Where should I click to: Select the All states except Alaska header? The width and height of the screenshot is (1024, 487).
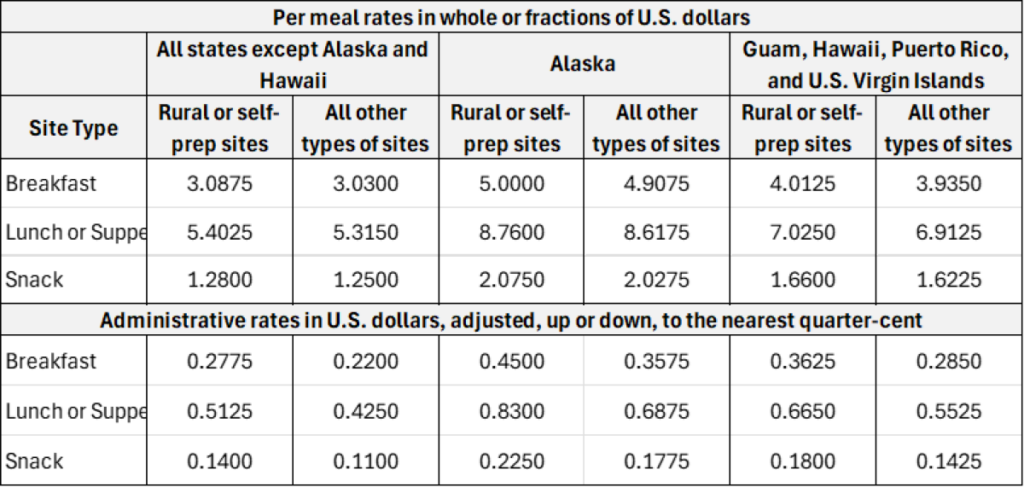[293, 64]
